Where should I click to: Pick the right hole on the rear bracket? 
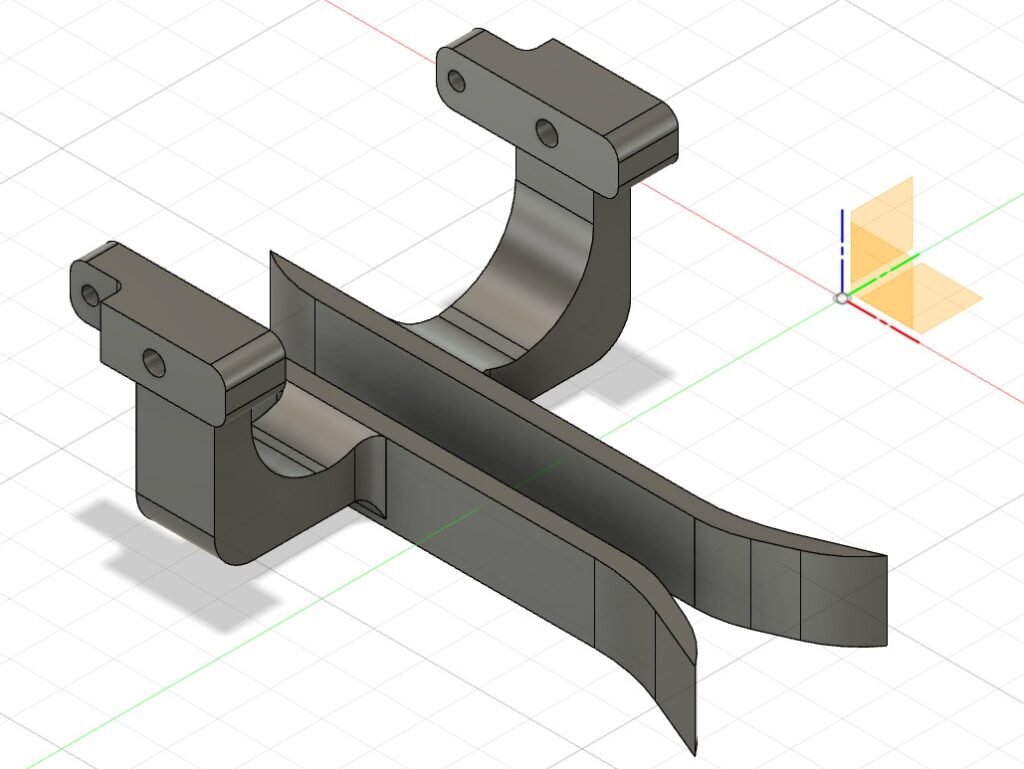click(546, 131)
